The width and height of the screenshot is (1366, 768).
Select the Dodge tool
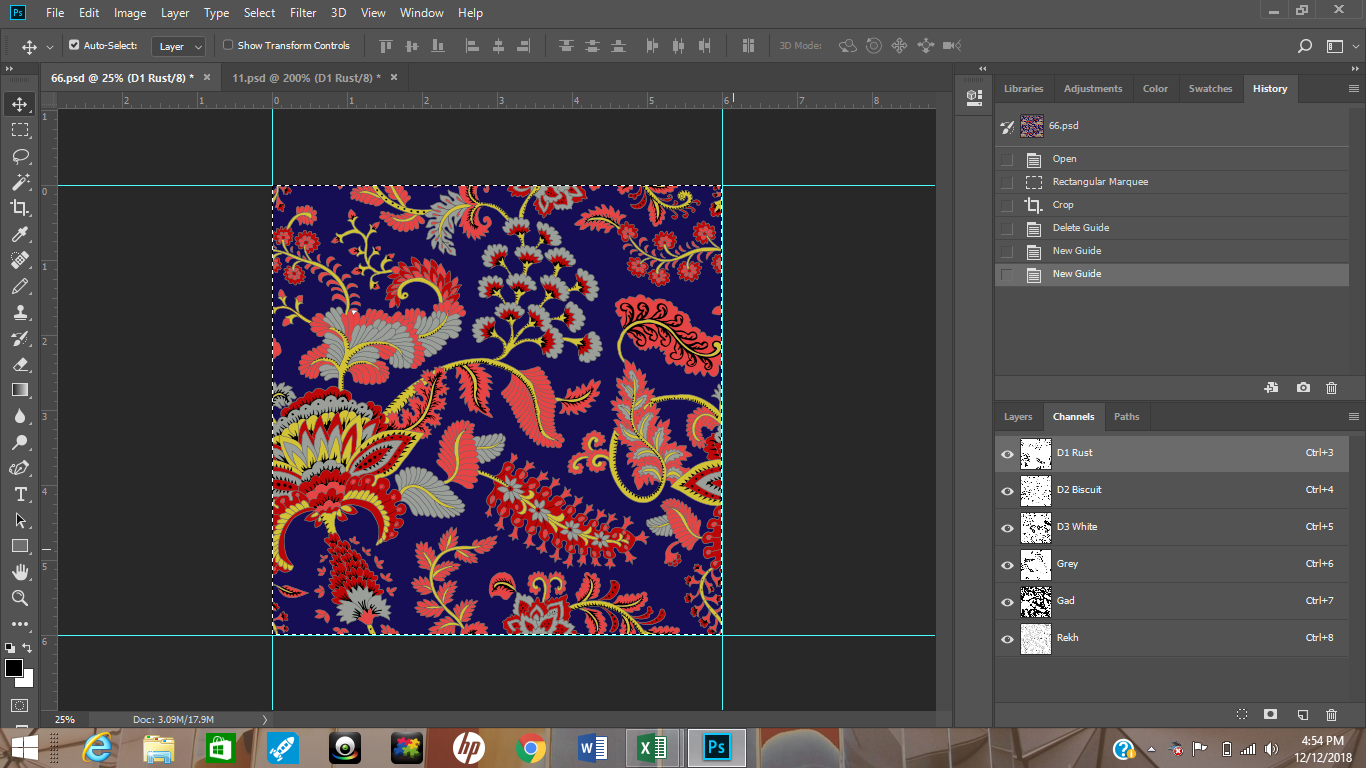click(x=20, y=442)
